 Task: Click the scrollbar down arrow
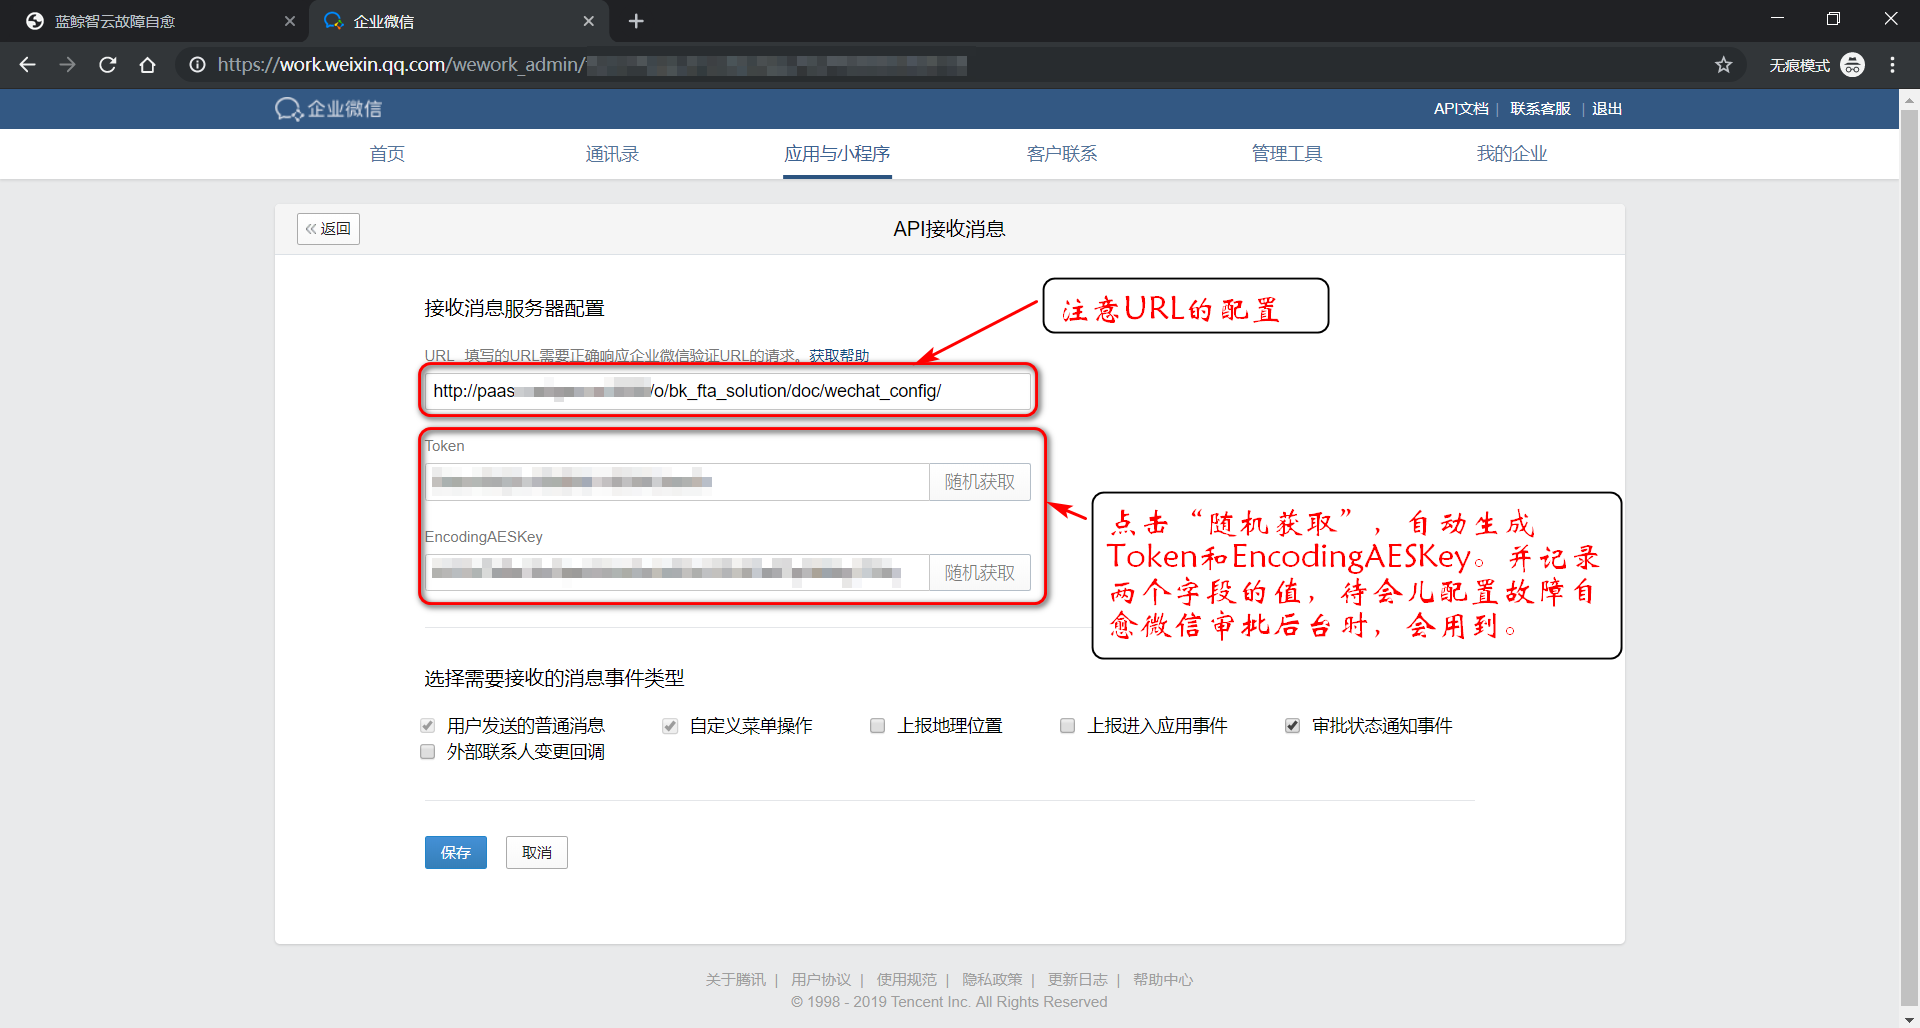coord(1909,1019)
